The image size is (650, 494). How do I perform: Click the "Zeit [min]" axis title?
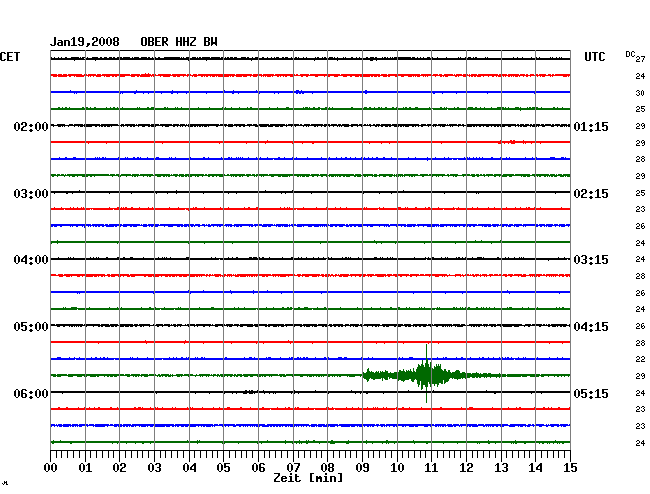point(308,478)
